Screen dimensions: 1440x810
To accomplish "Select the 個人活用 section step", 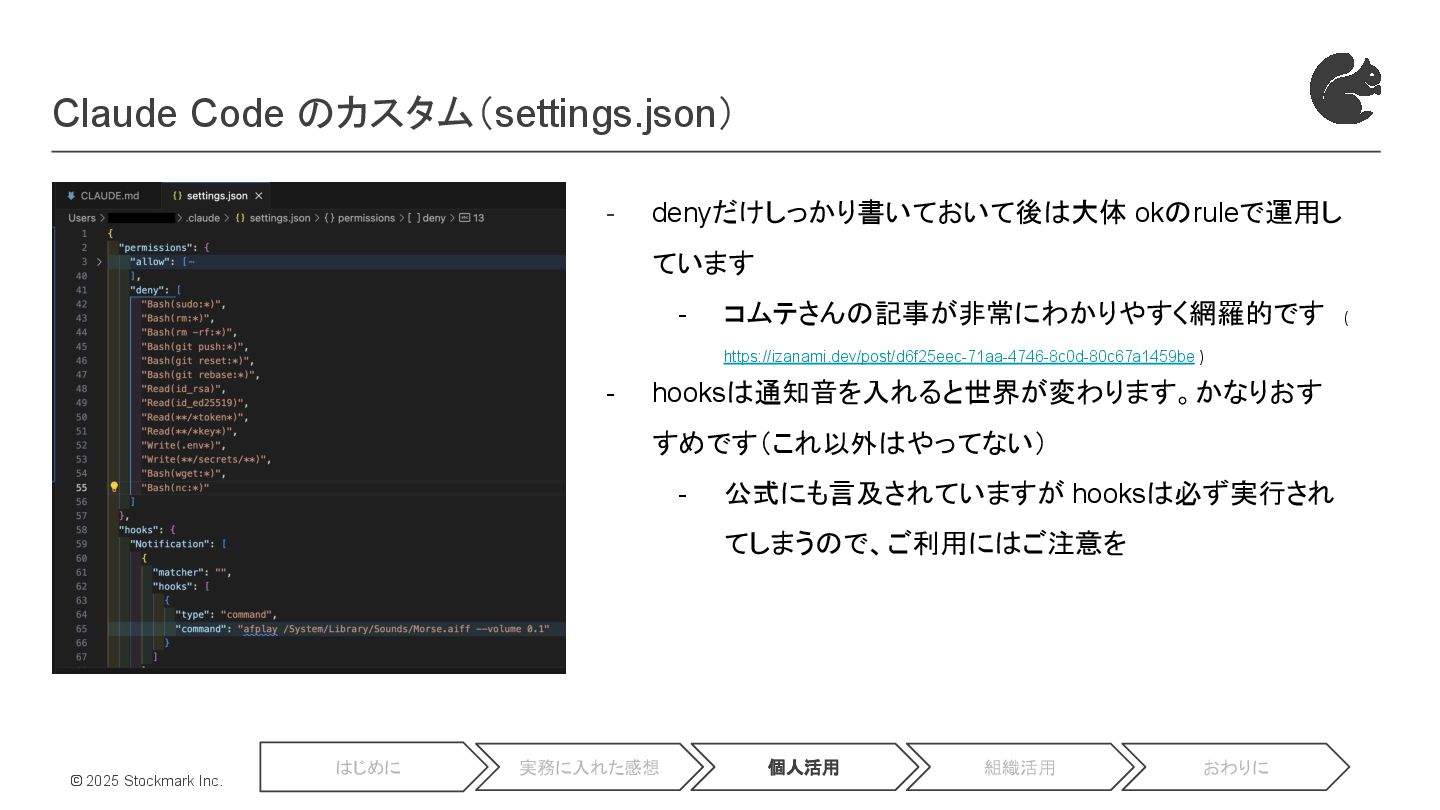I will coord(803,768).
